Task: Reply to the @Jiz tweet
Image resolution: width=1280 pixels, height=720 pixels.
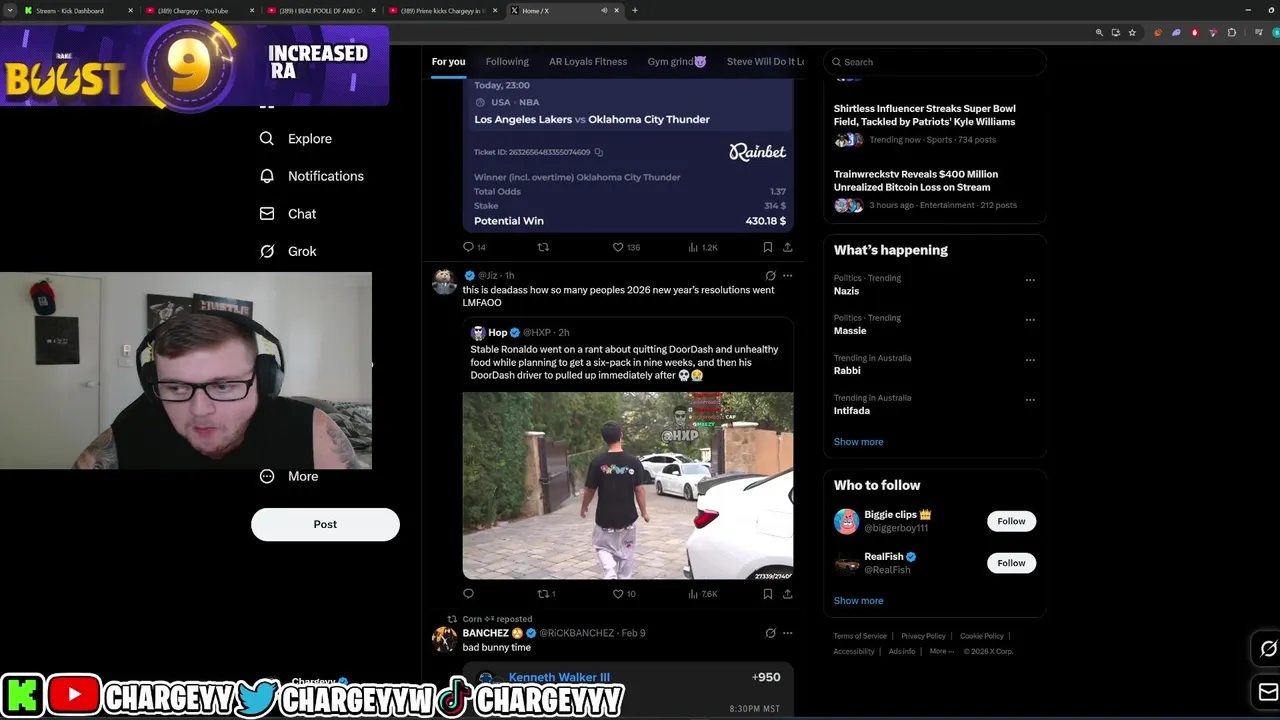Action: click(x=468, y=594)
